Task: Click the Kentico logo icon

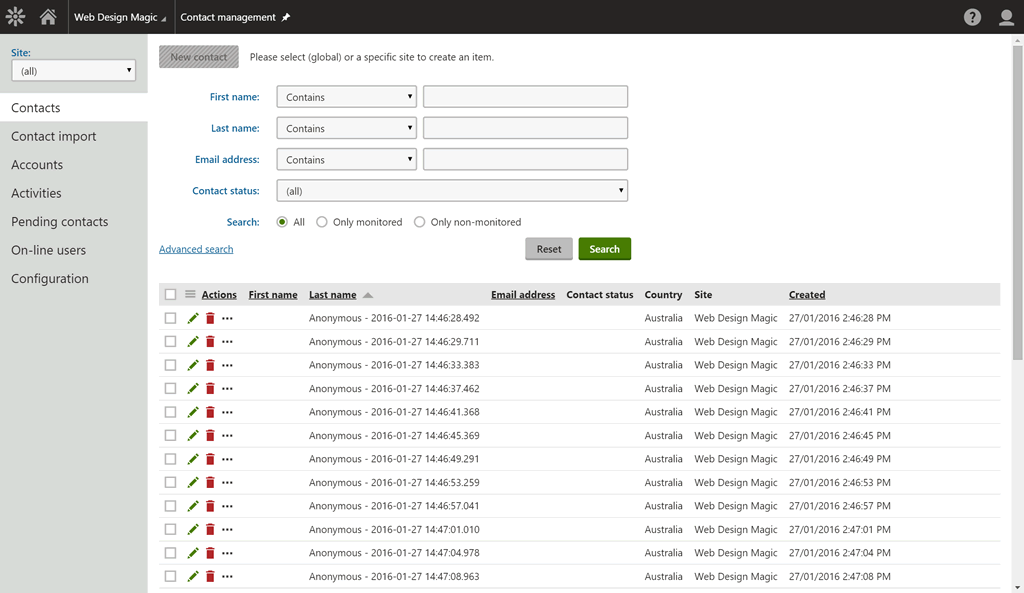Action: coord(15,17)
